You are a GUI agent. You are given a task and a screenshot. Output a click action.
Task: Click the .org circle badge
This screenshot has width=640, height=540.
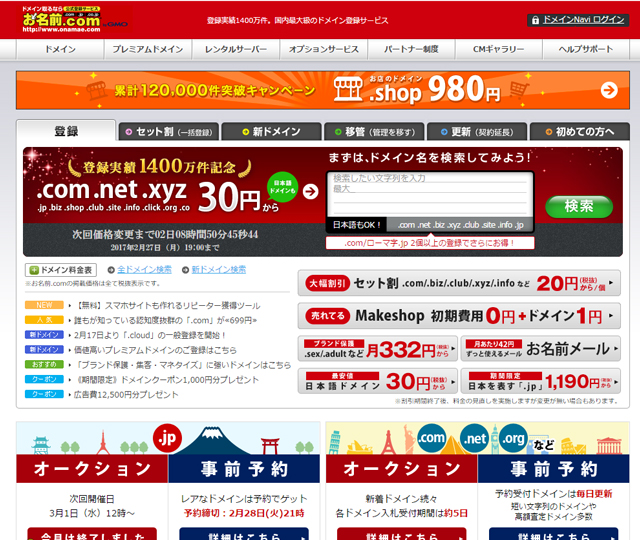[x=513, y=438]
